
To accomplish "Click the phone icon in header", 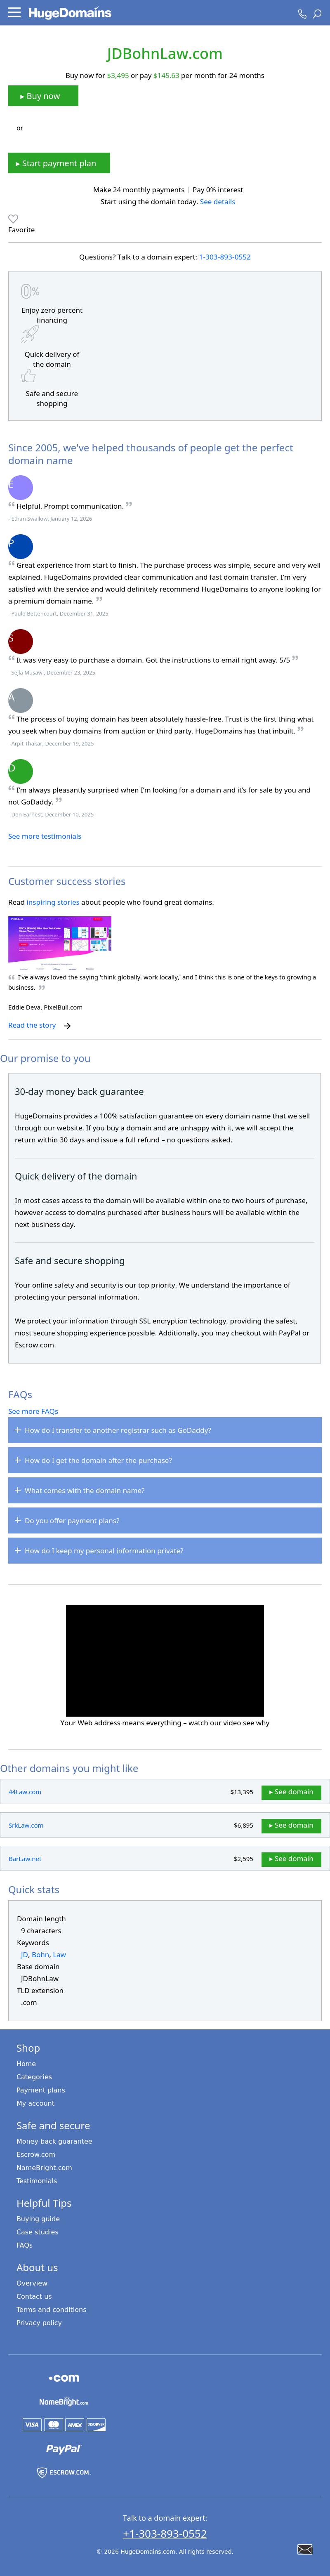I will click(x=302, y=14).
